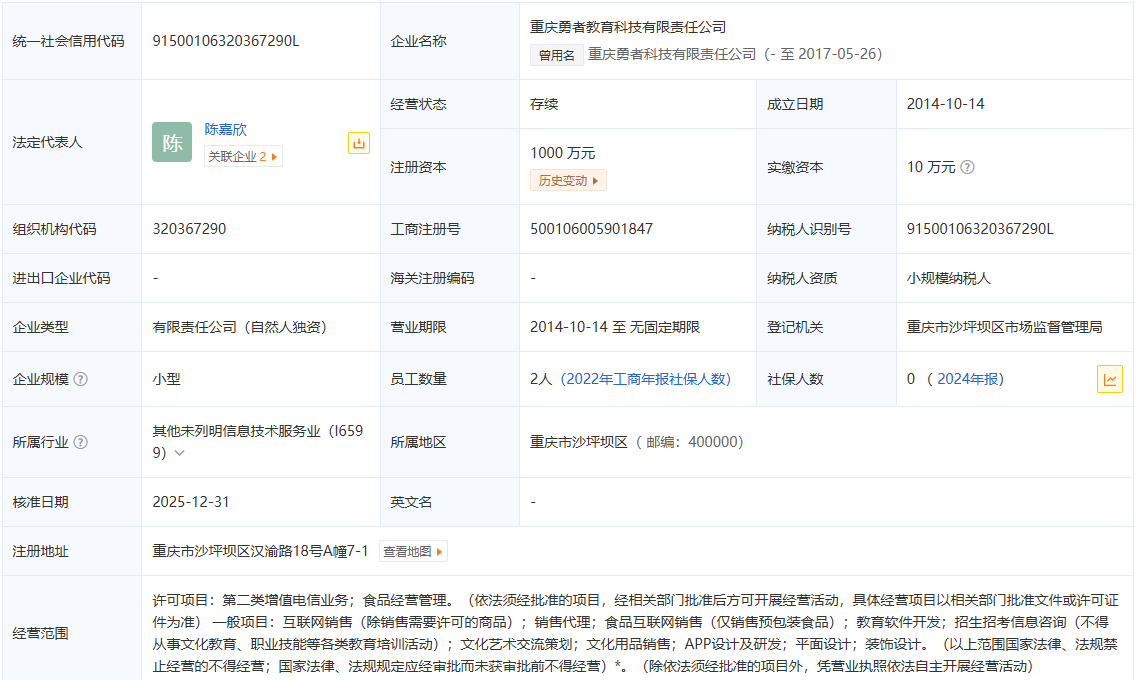Open legal representative 陈嘉欣's profile

[226, 129]
